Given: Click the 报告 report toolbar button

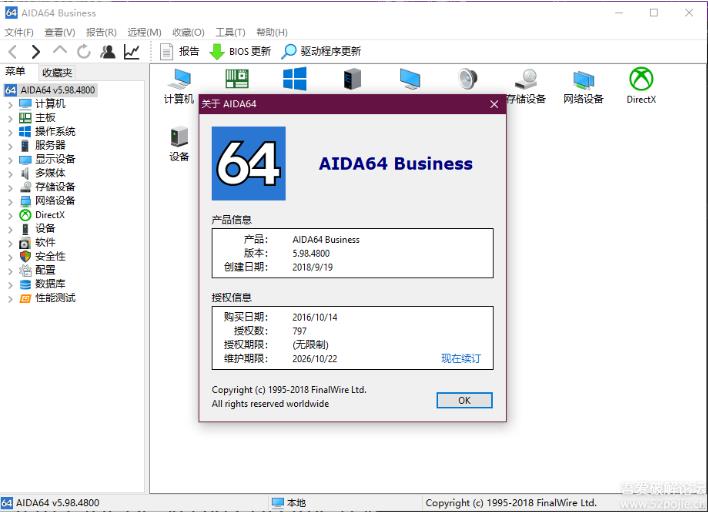Looking at the screenshot, I should (179, 51).
